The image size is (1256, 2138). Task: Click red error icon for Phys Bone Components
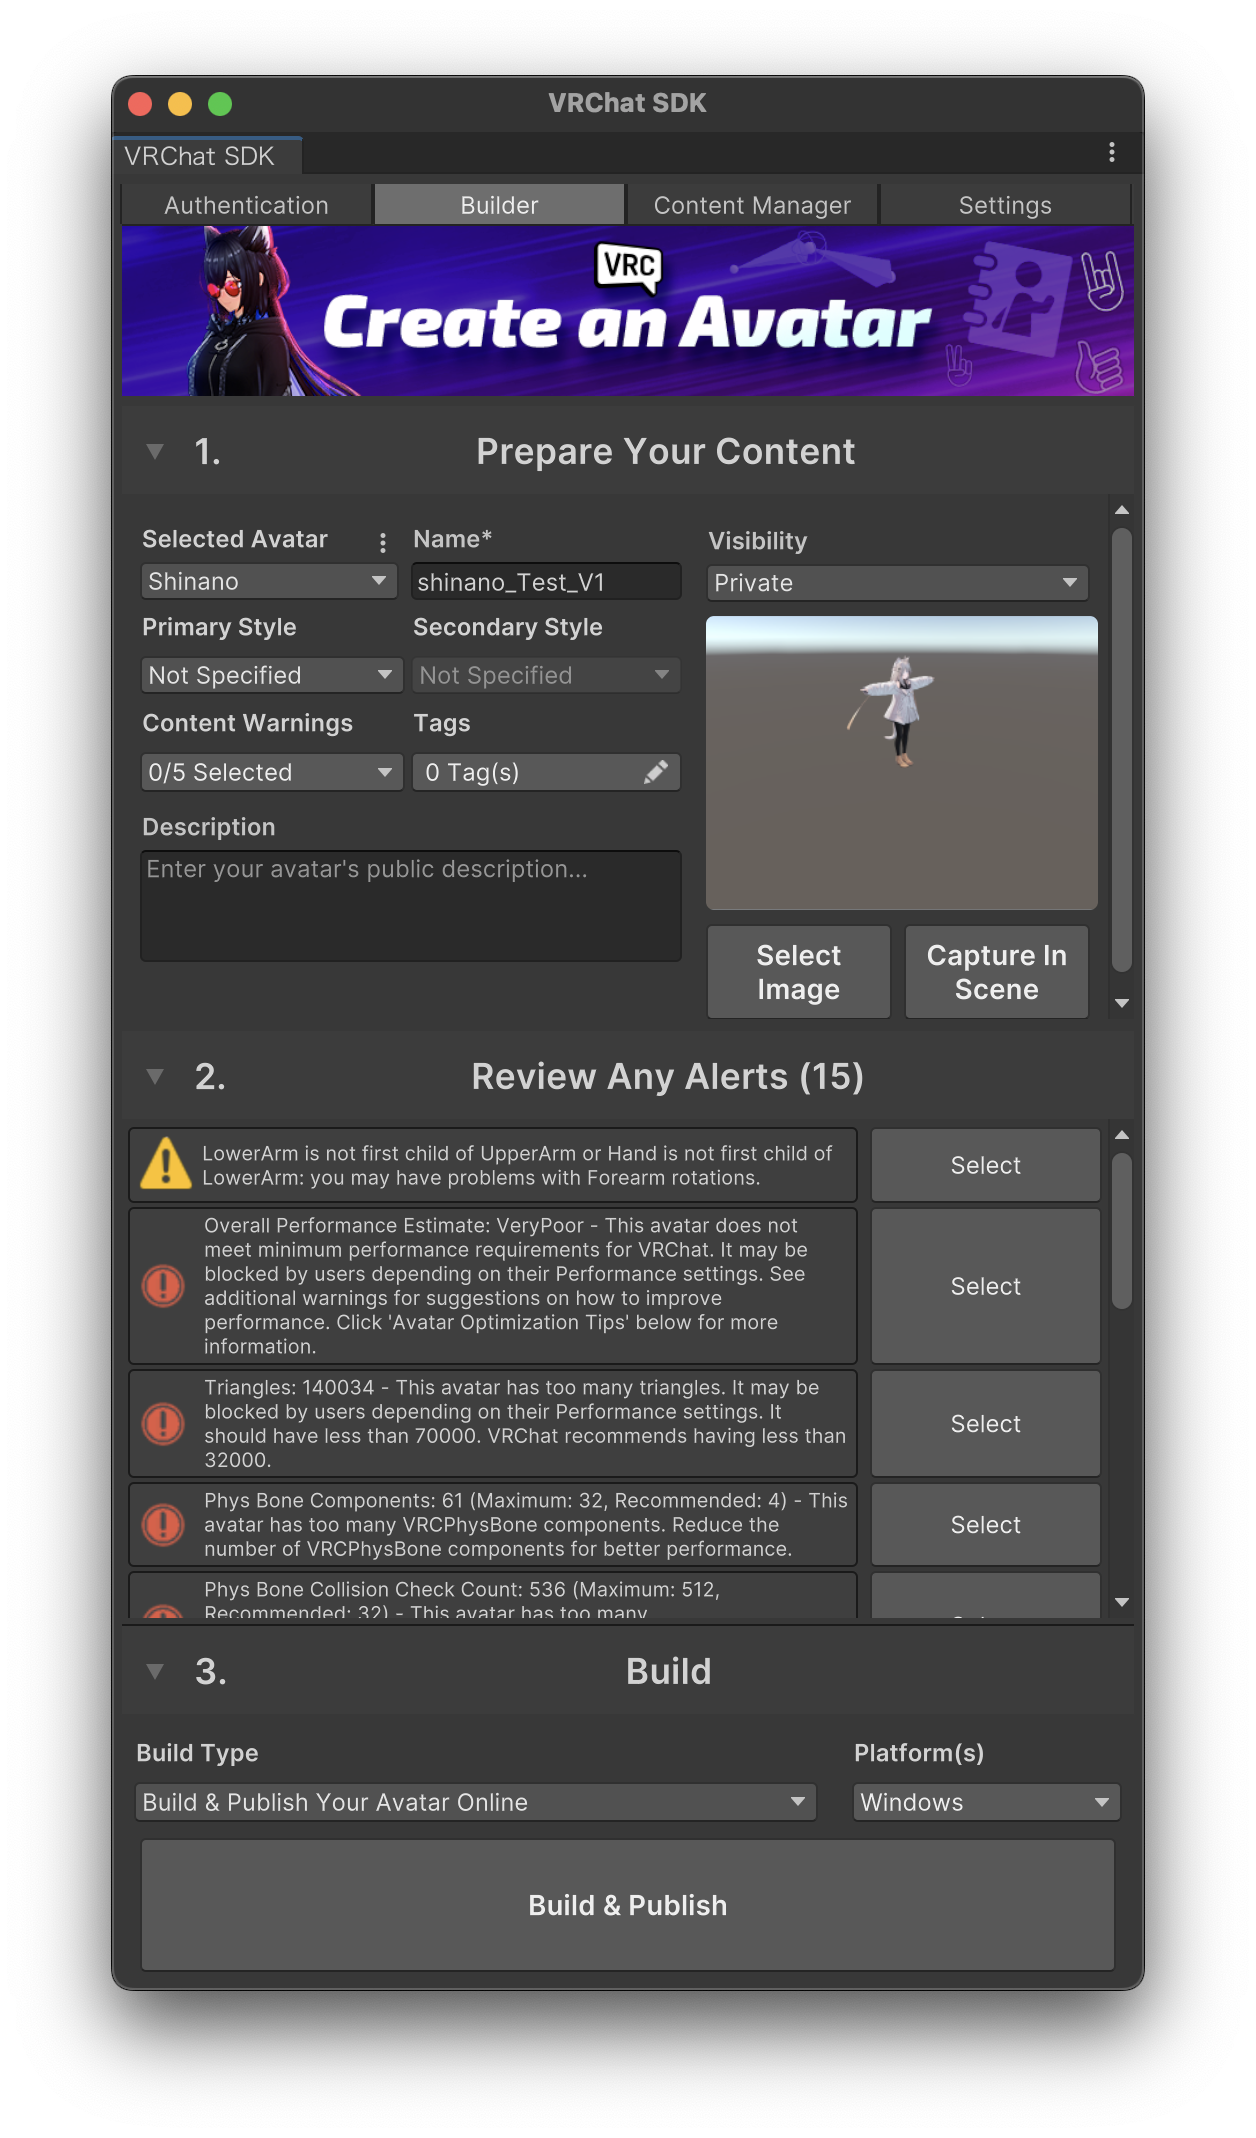[164, 1524]
